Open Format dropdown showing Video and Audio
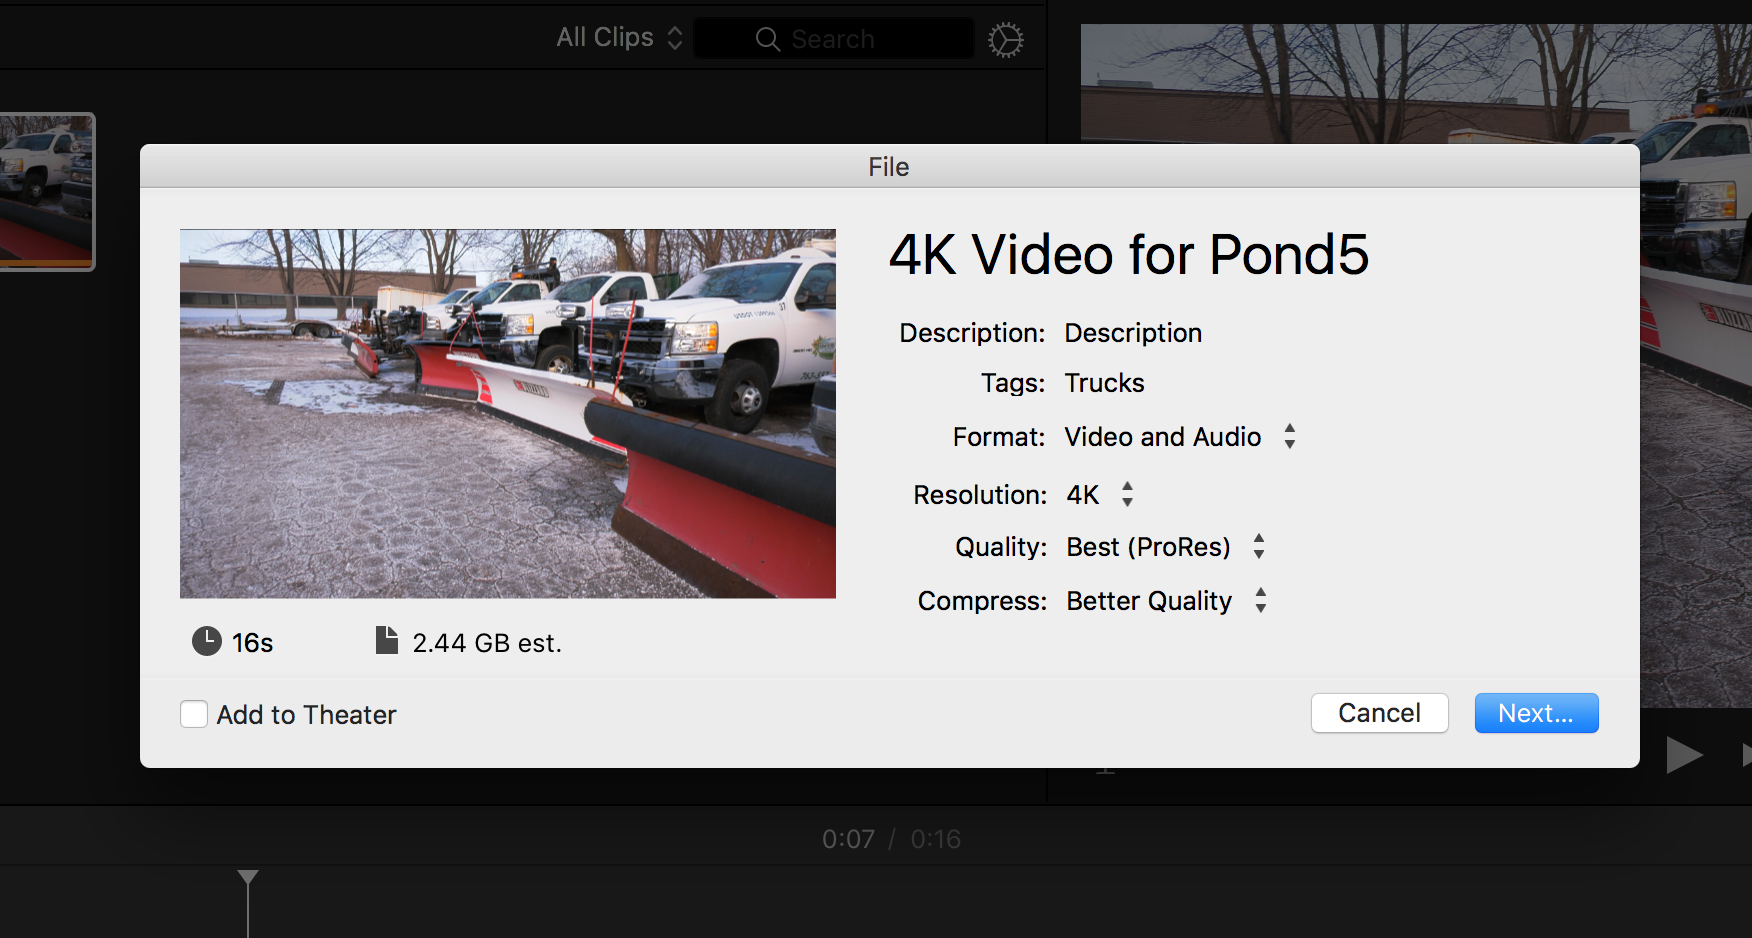Screen dimensions: 1752x938 (1180, 437)
